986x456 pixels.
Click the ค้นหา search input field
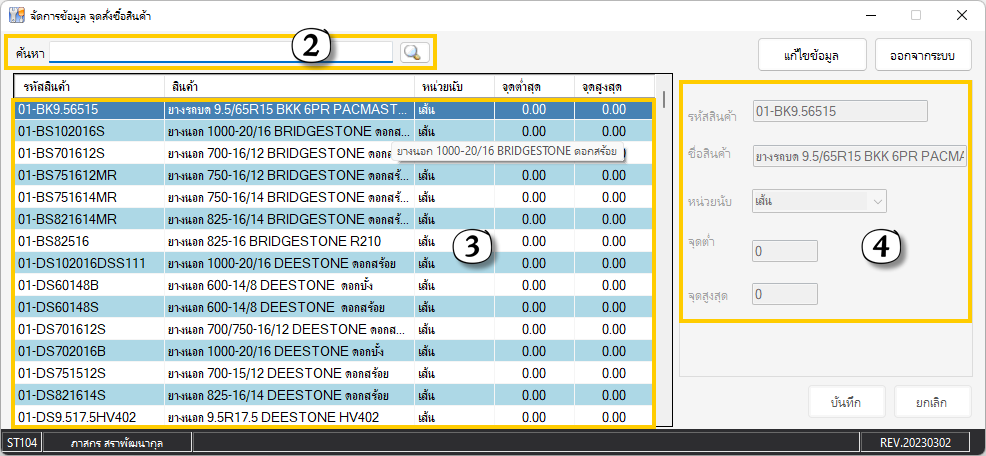pos(220,52)
